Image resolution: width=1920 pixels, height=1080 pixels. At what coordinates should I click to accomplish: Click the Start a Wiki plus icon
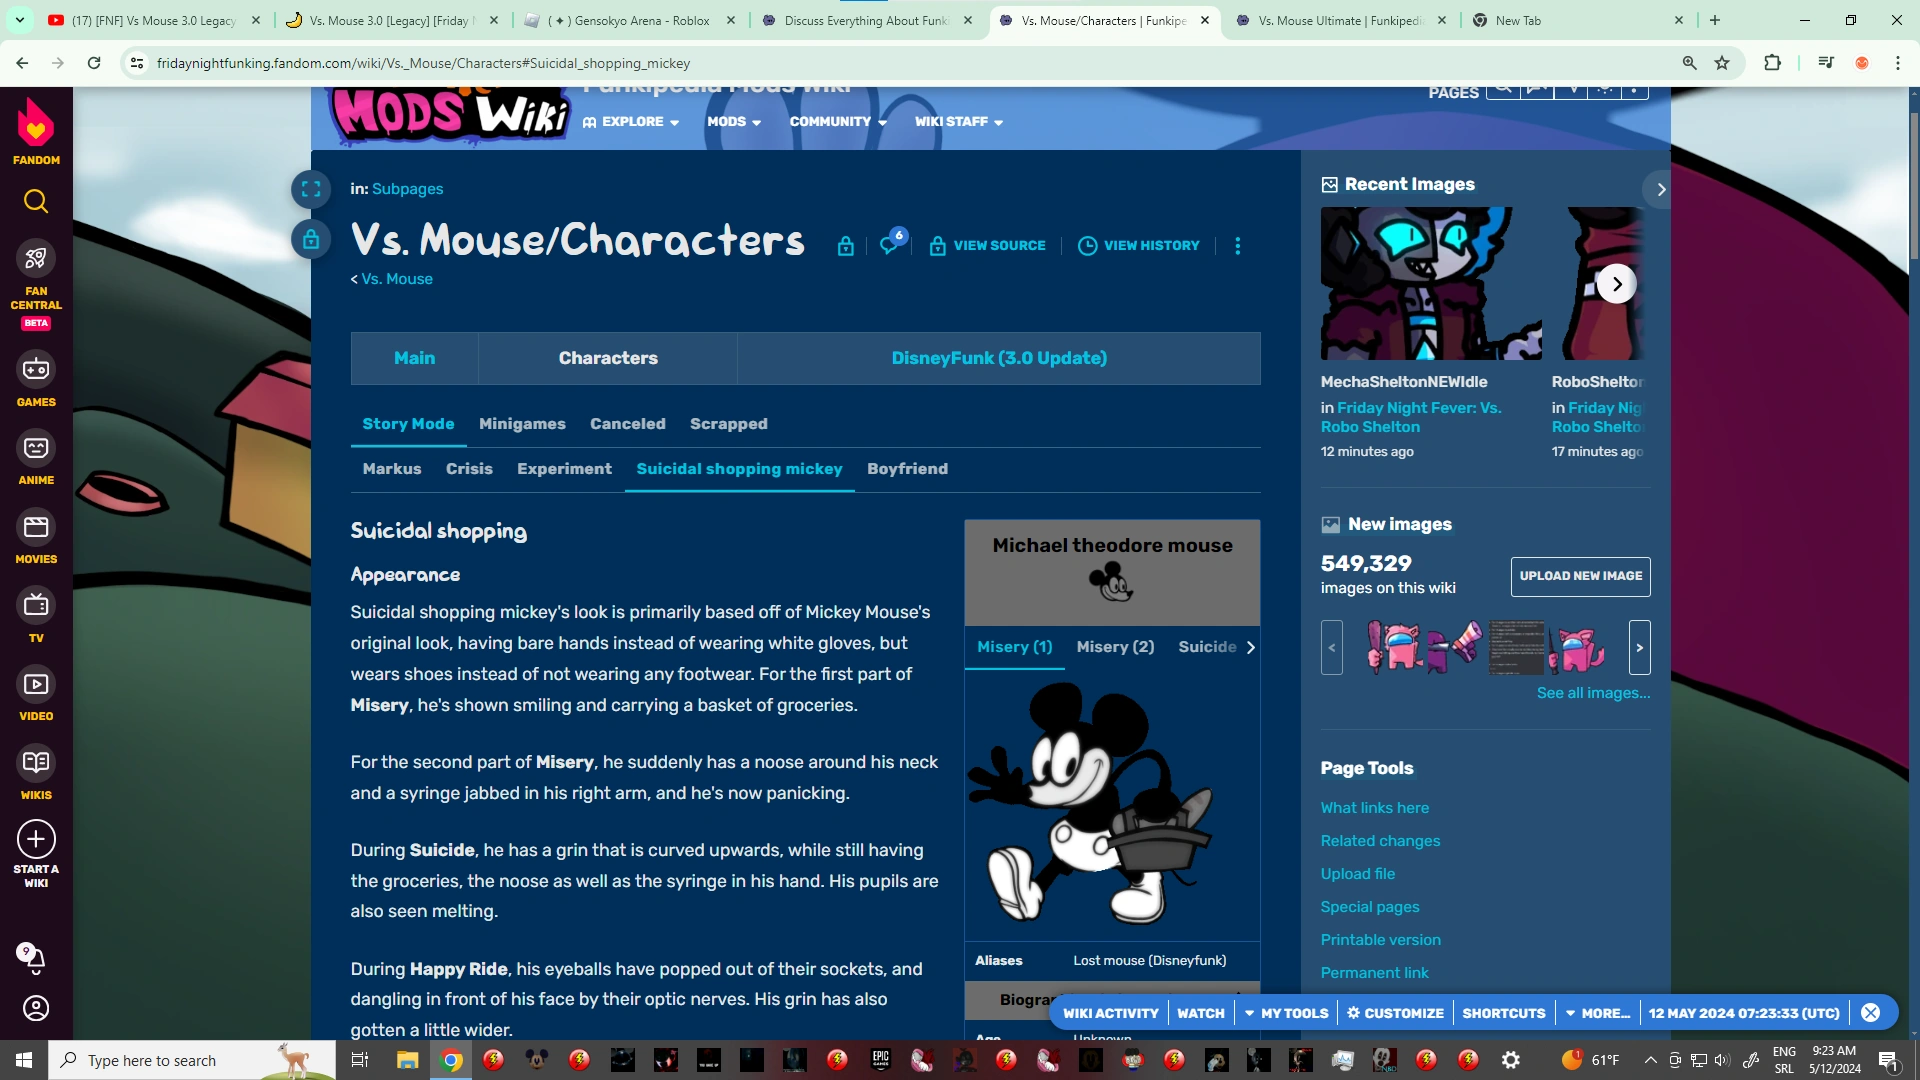[36, 839]
